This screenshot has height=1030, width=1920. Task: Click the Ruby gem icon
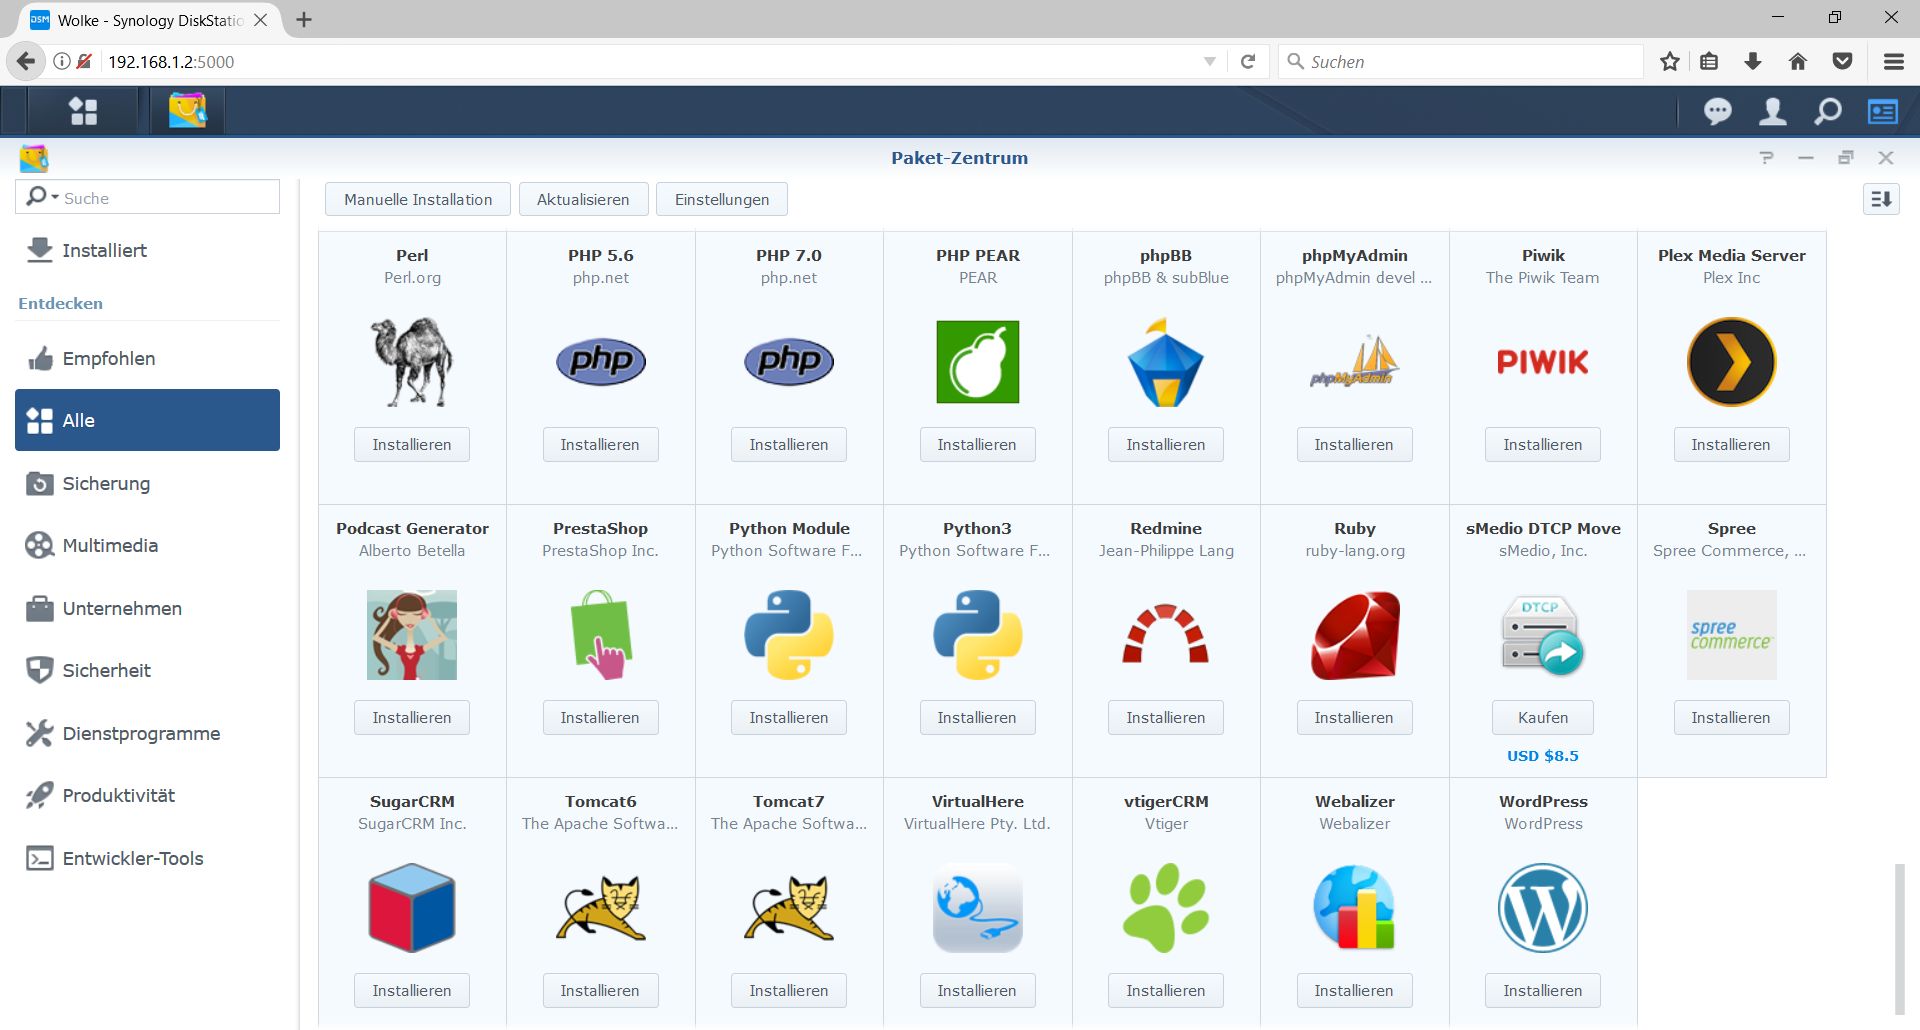pos(1355,635)
